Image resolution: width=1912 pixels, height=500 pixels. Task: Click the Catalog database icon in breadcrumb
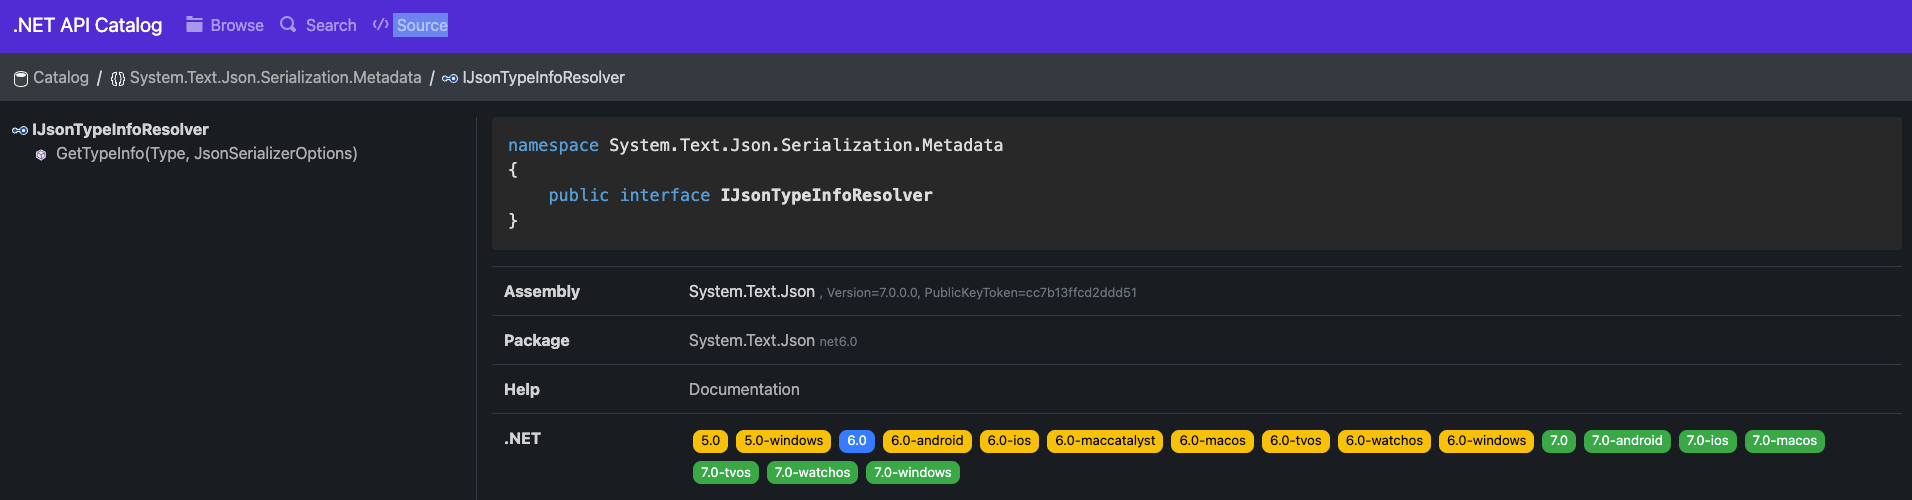20,78
